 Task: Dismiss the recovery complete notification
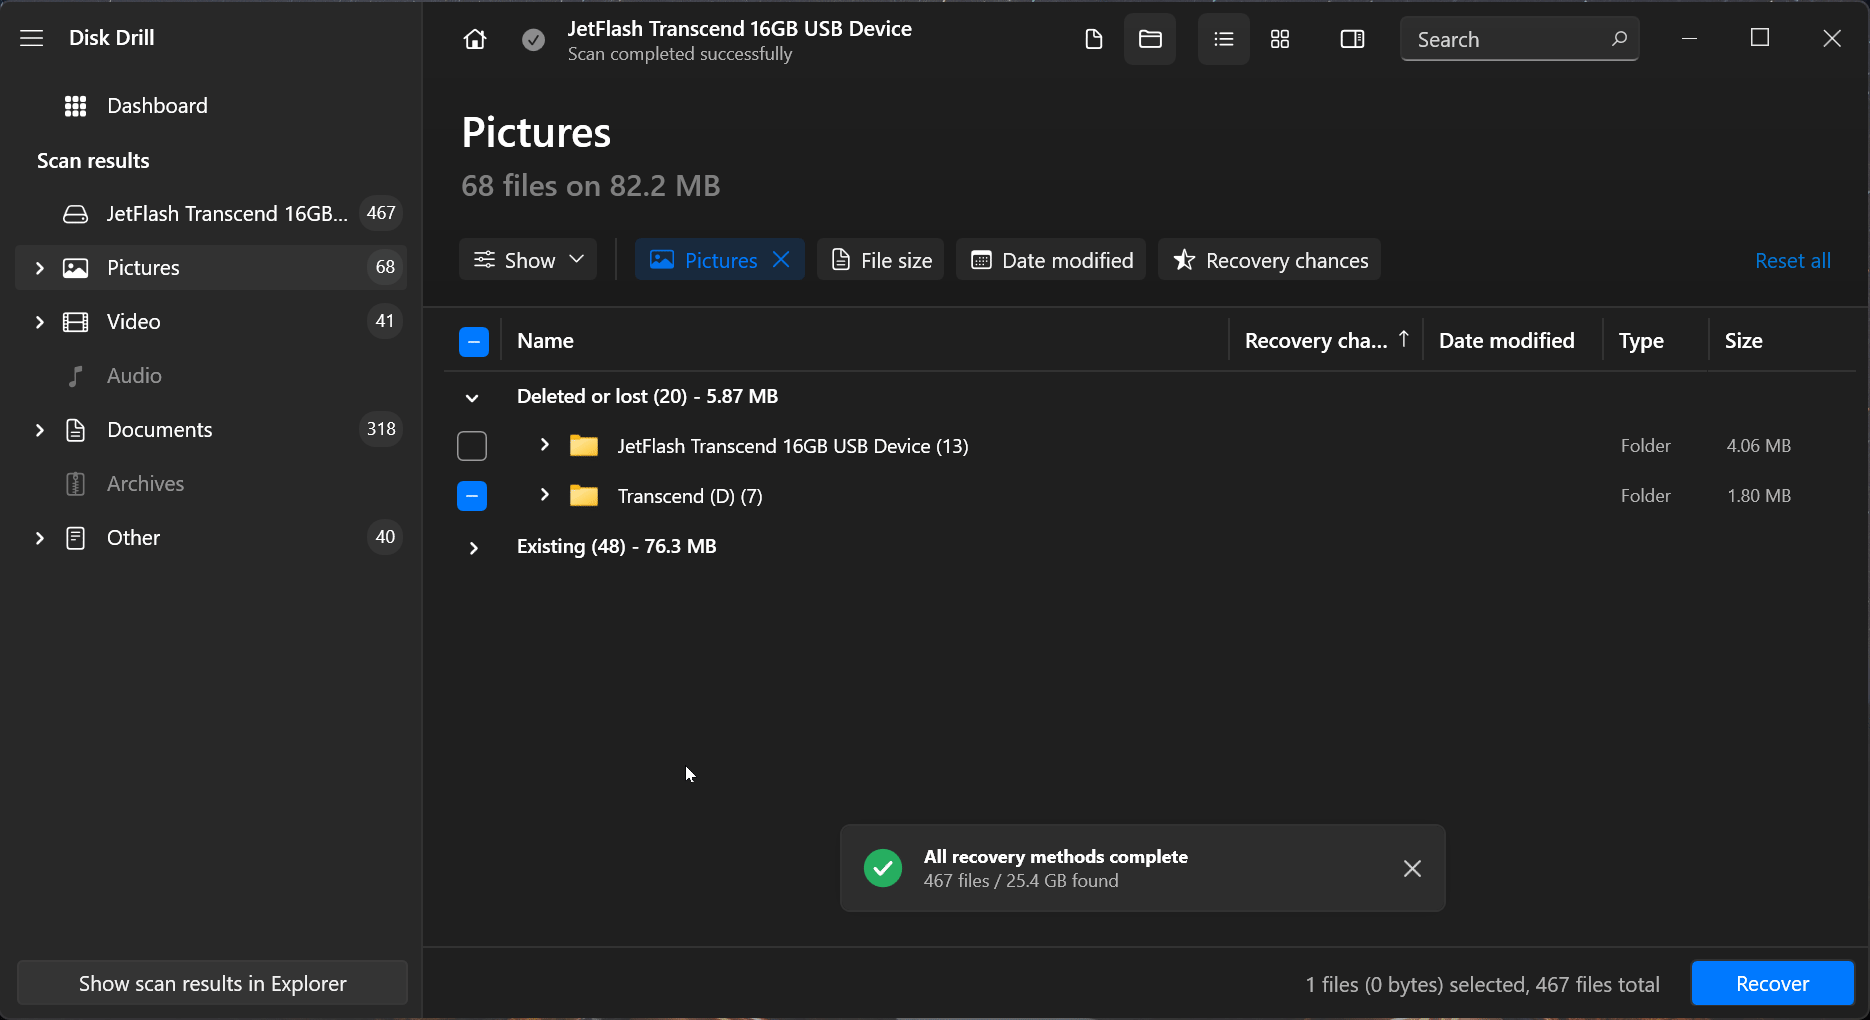tap(1412, 869)
